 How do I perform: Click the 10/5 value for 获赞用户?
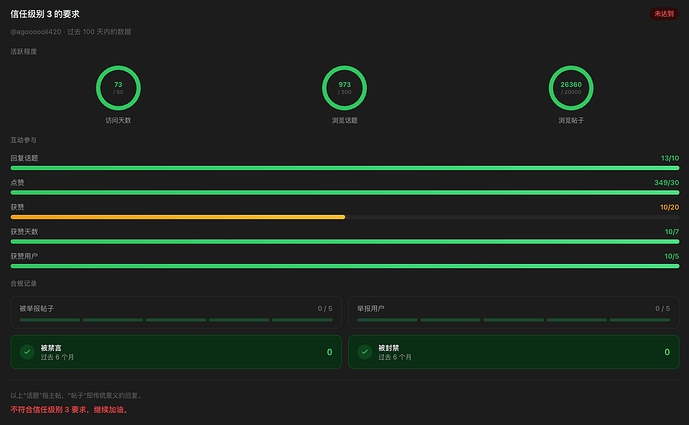(671, 257)
